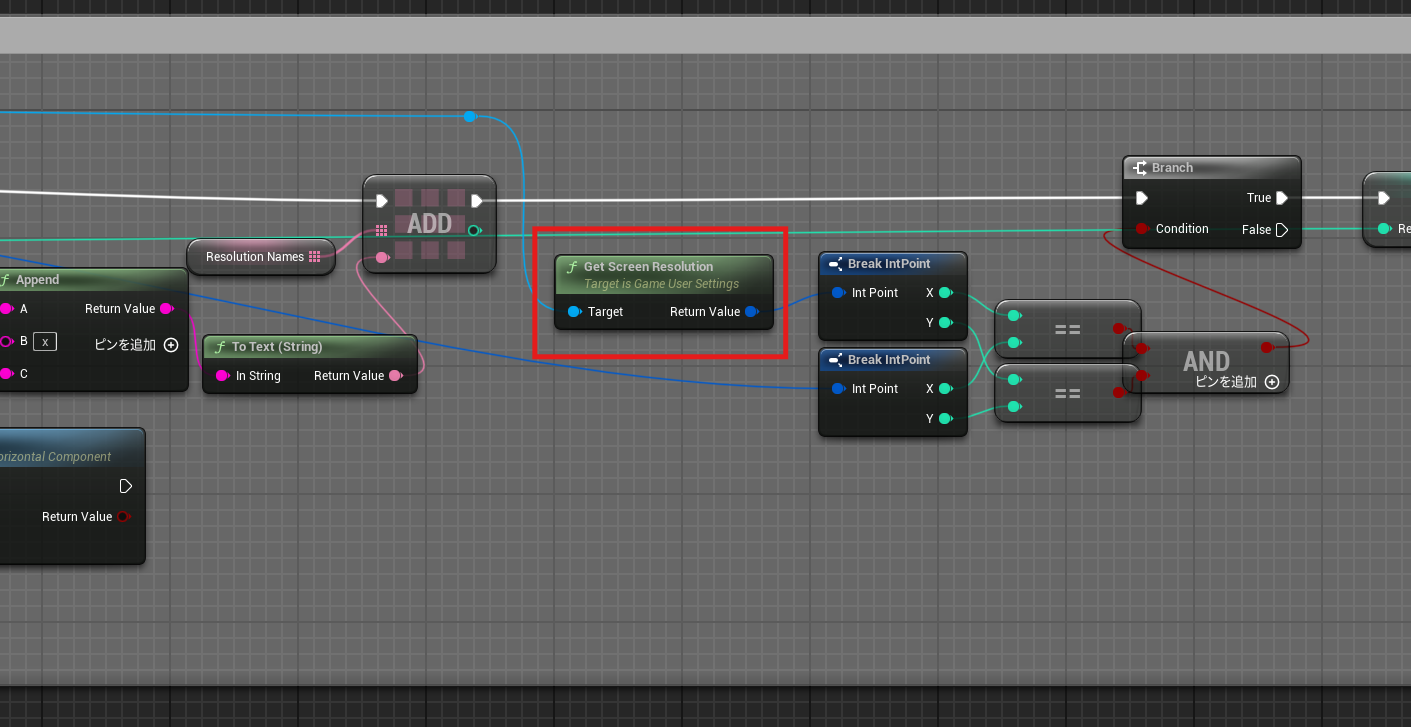
Task: Select the Get Screen Resolution node title
Action: point(648,267)
